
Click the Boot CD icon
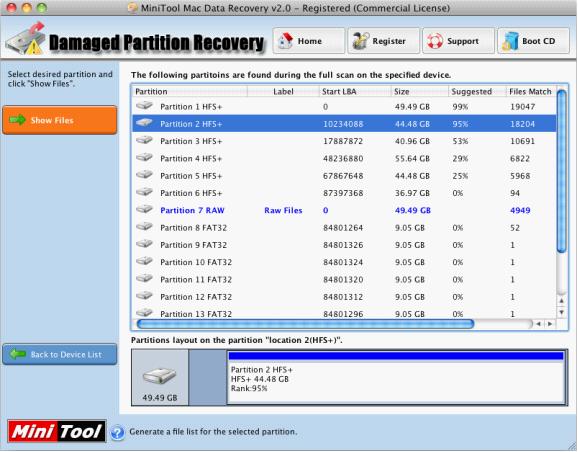pos(510,41)
